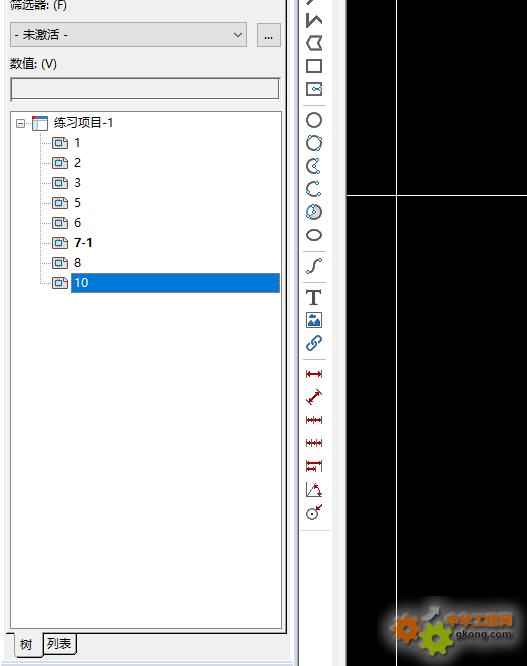Select the Text tool
The image size is (527, 666).
314,297
